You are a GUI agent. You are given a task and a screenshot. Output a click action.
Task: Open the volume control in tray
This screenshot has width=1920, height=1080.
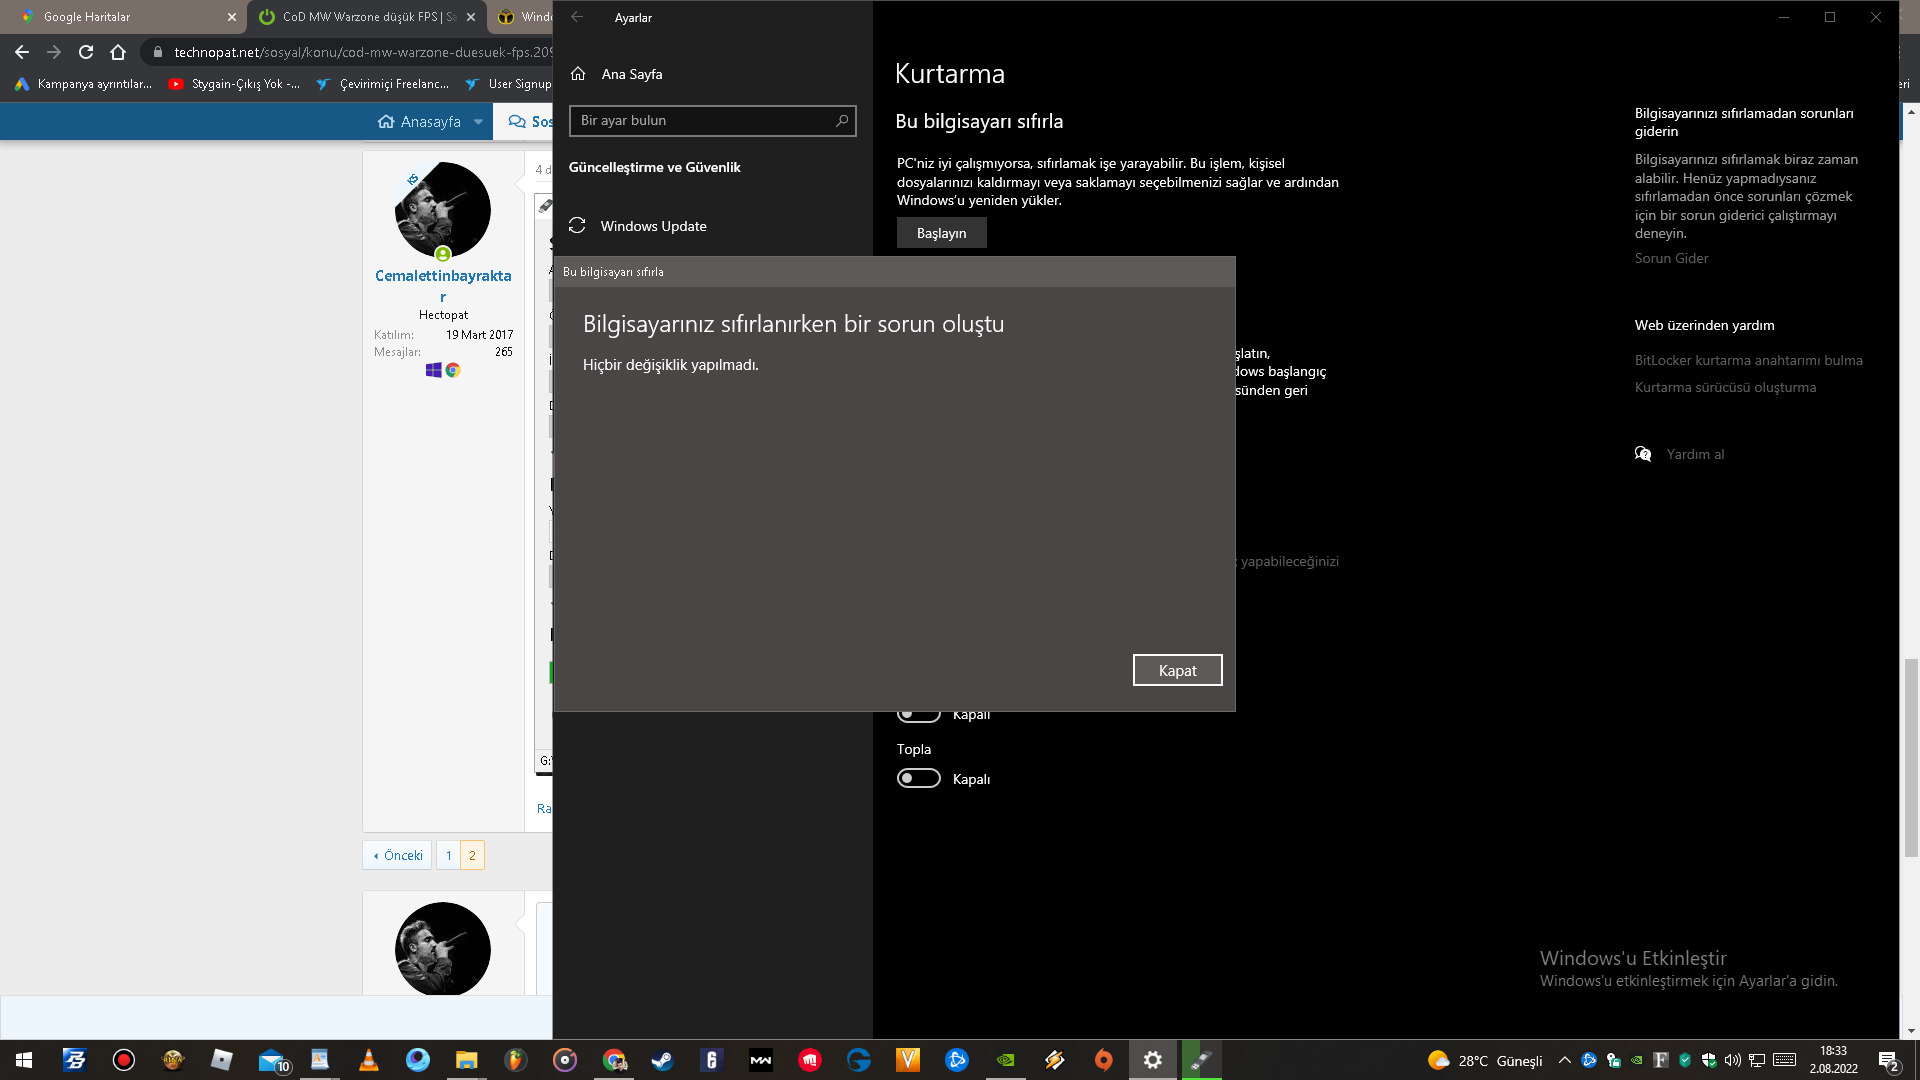pos(1733,1060)
